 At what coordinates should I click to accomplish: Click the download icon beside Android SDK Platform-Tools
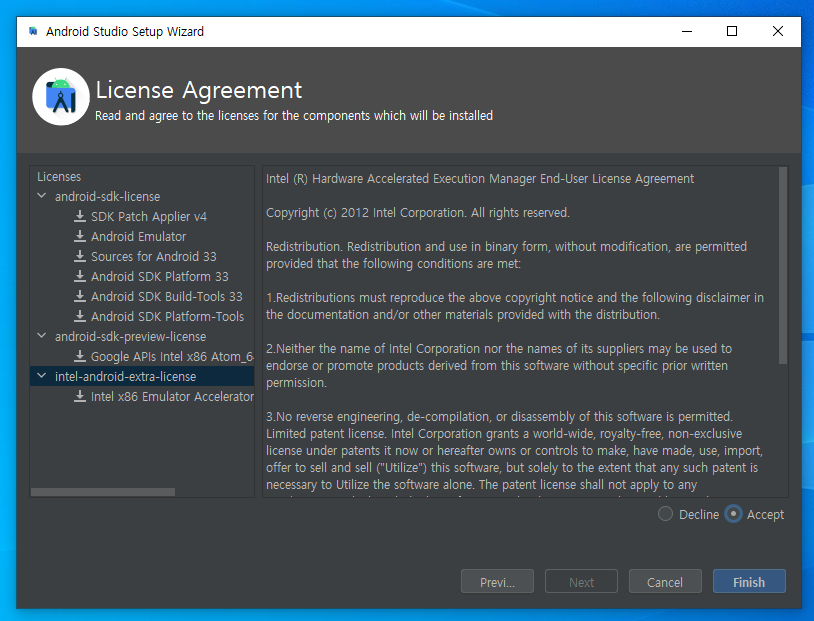pyautogui.click(x=79, y=316)
